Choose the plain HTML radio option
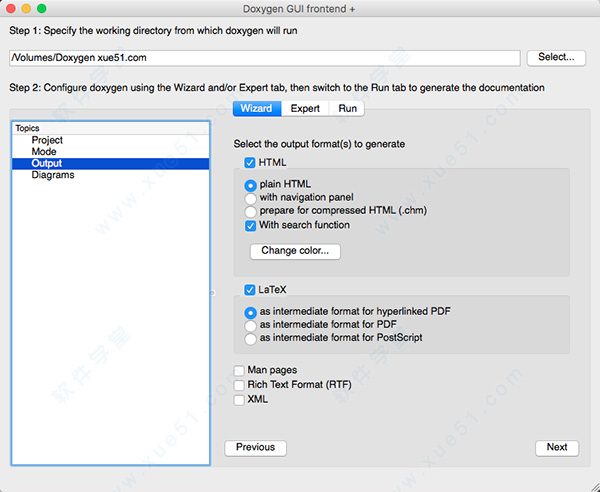 (x=251, y=185)
